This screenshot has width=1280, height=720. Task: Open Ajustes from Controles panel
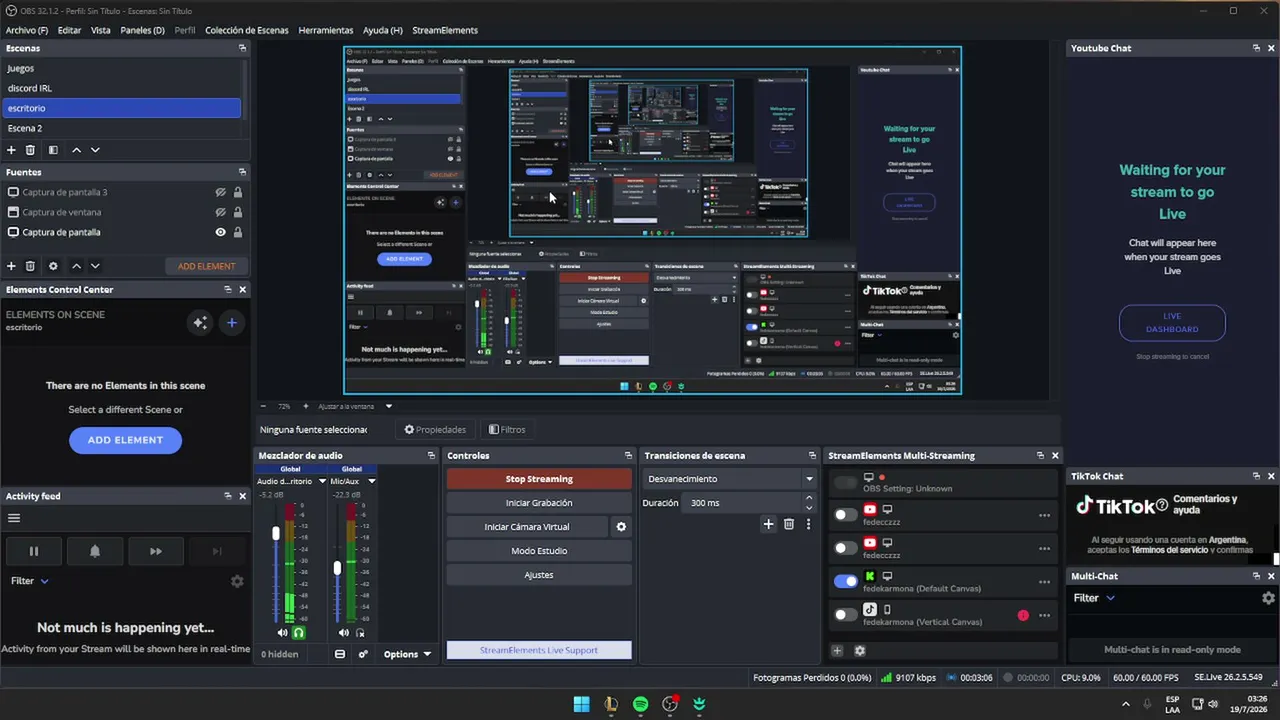(539, 575)
